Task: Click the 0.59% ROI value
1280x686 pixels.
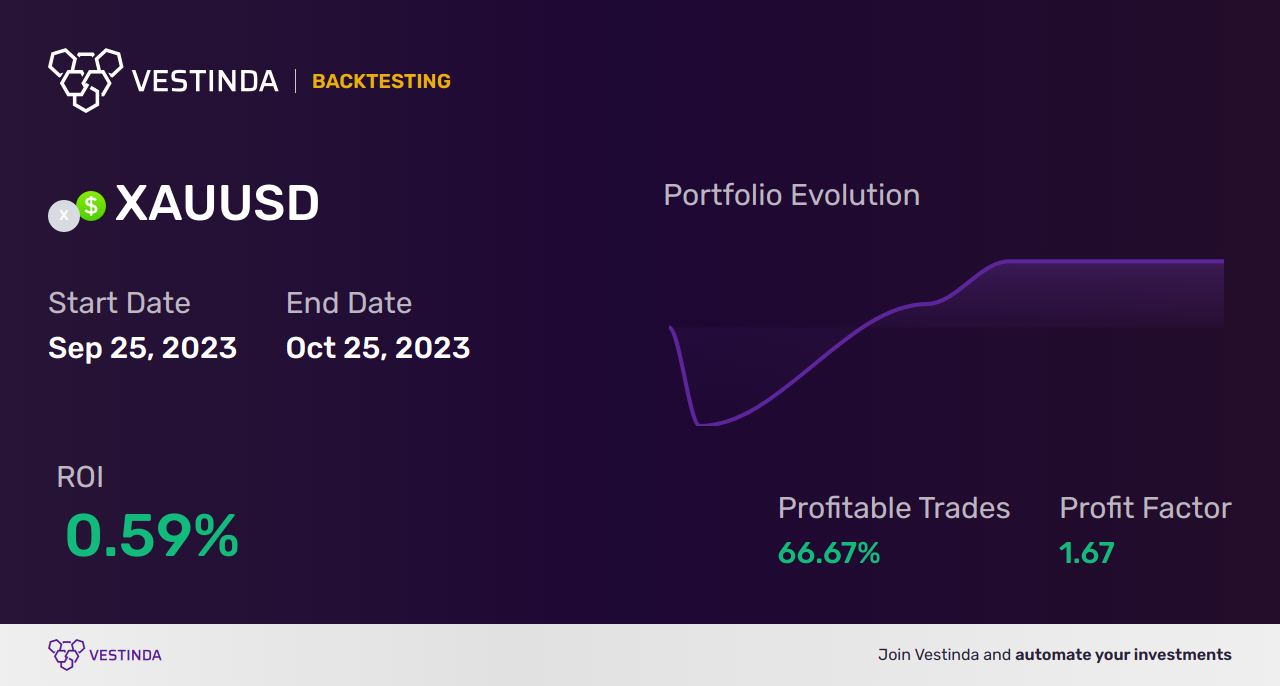Action: coord(152,535)
